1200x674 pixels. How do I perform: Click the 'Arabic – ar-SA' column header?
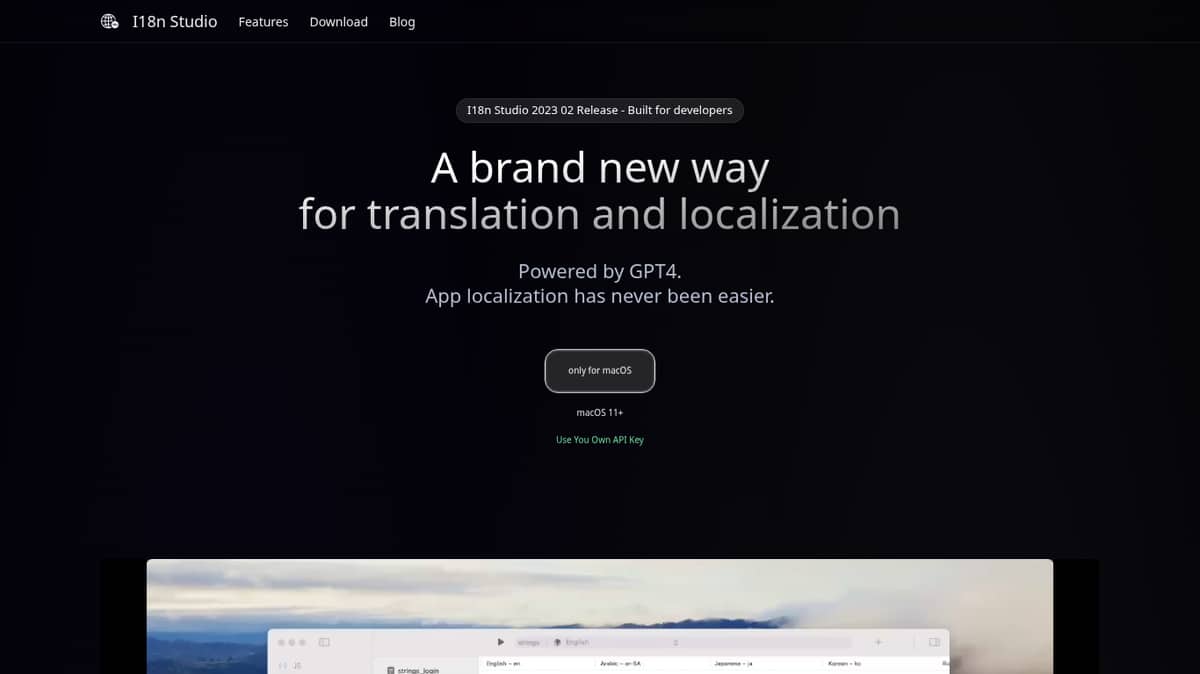[x=620, y=664]
